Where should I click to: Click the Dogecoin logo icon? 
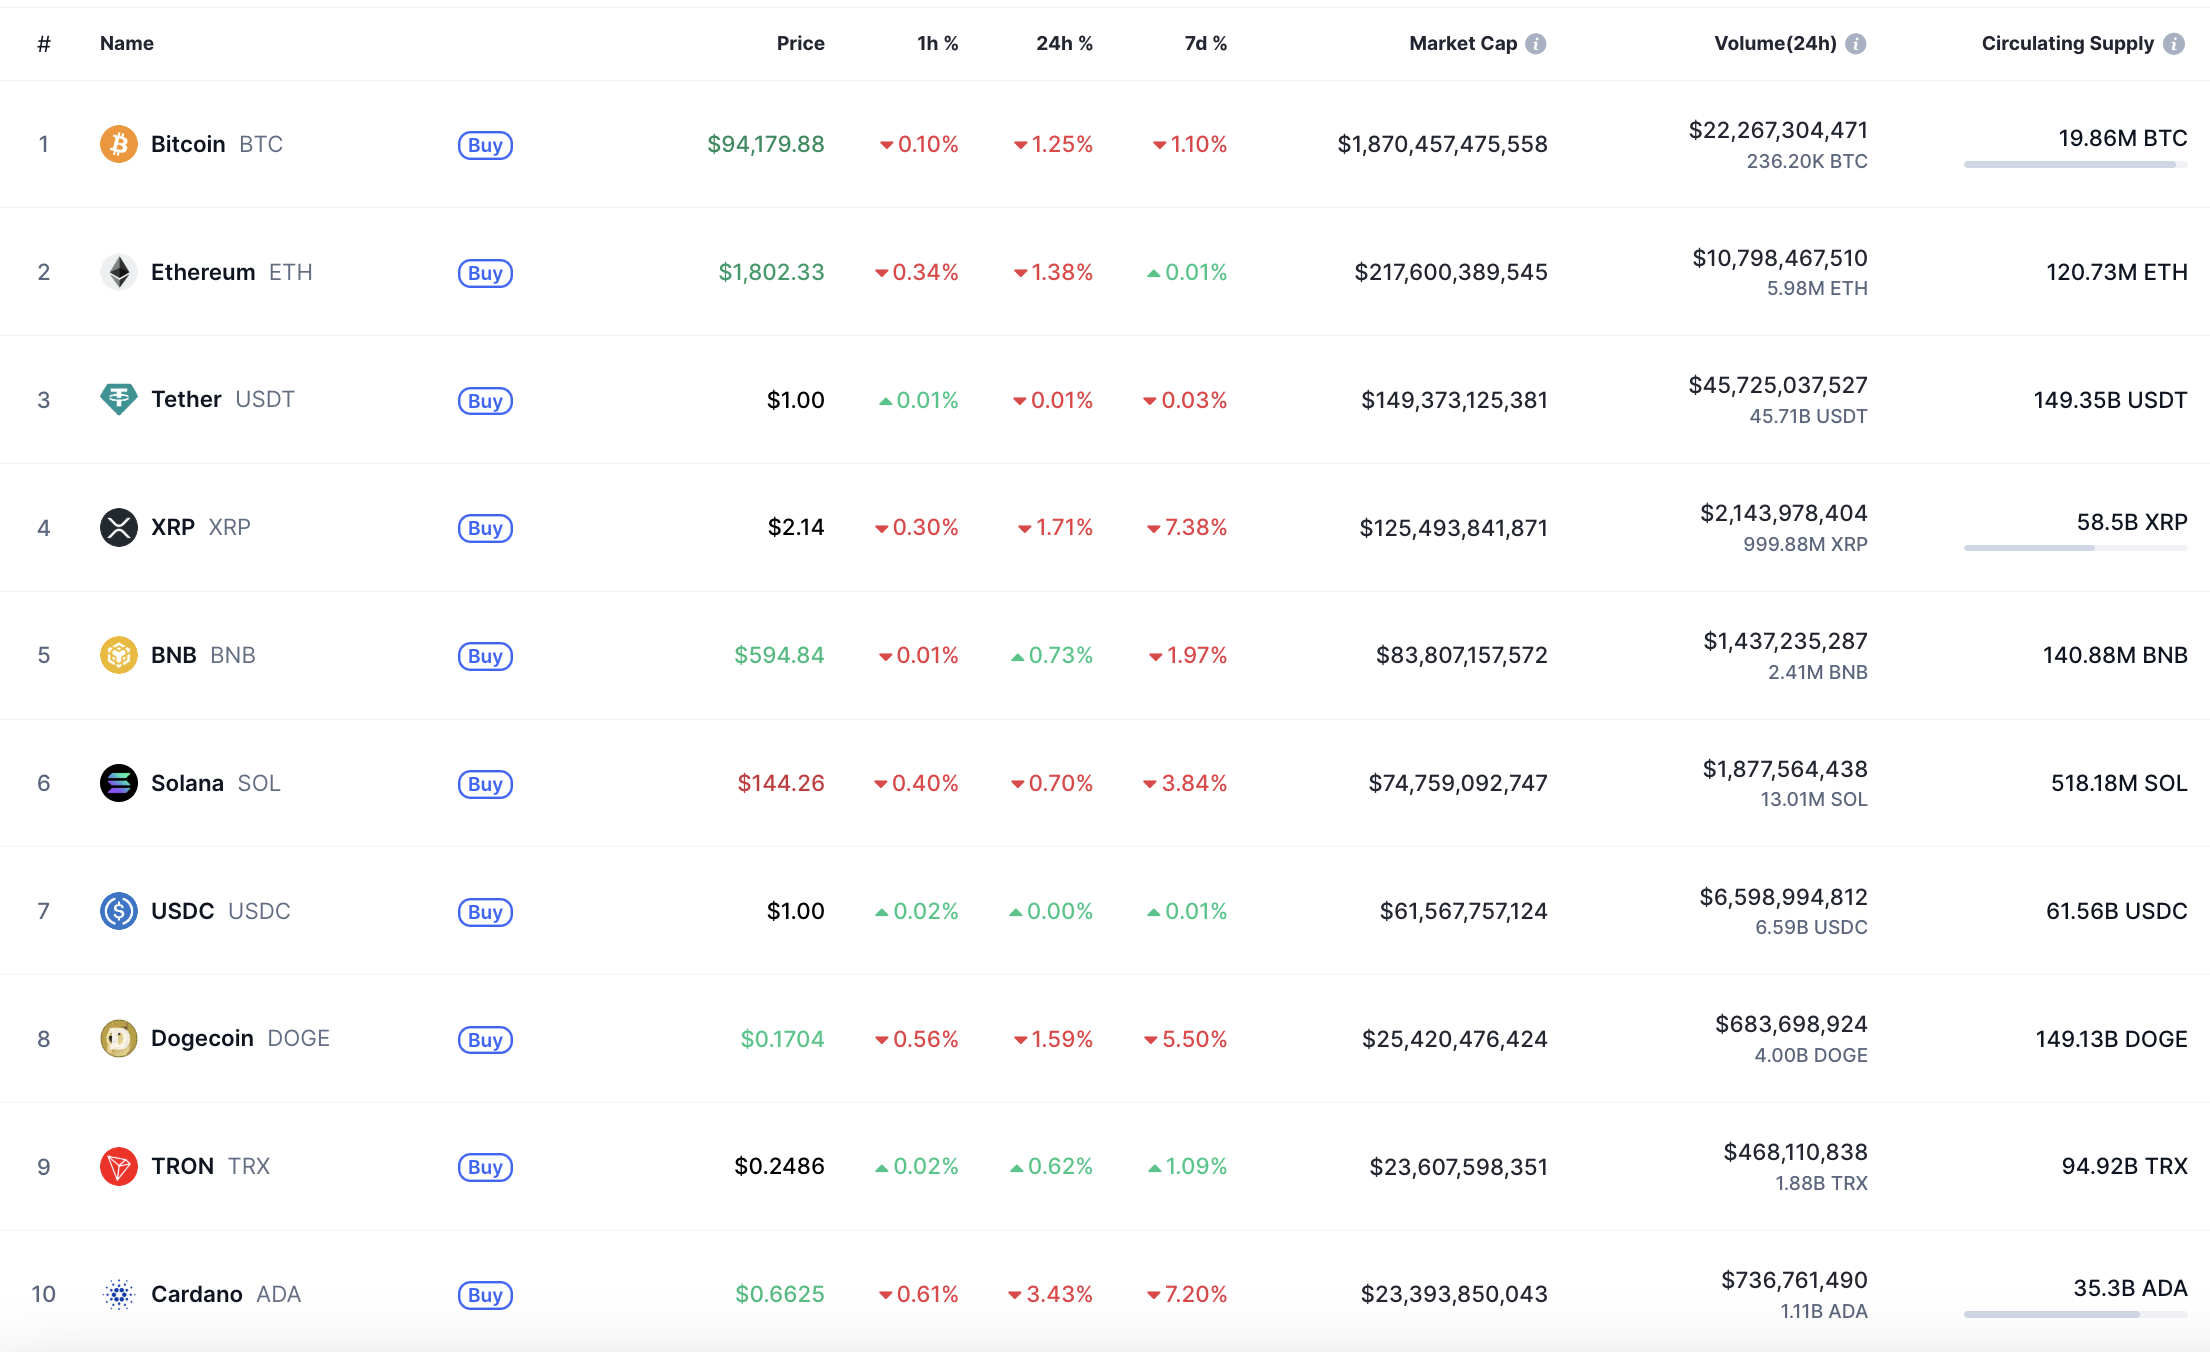point(118,1038)
